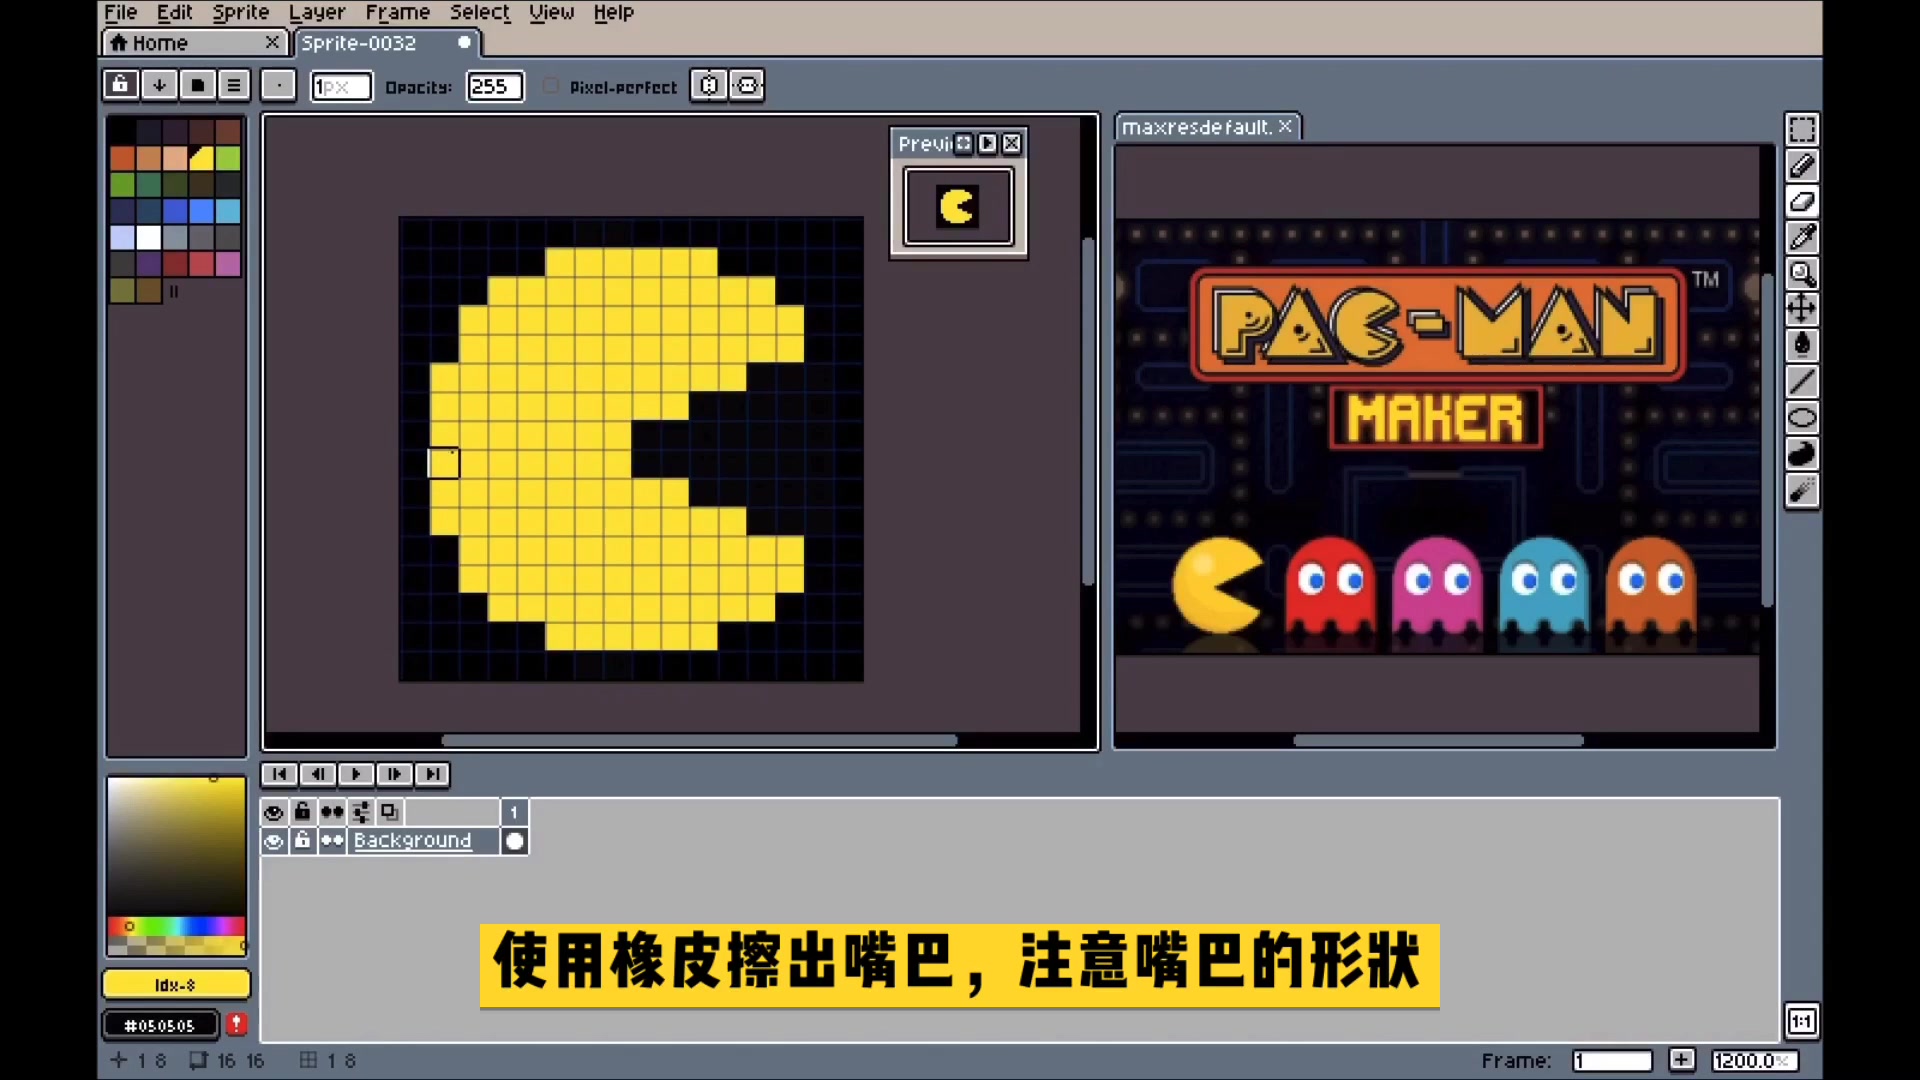Click the foreground color Idx-8 button

pos(176,984)
